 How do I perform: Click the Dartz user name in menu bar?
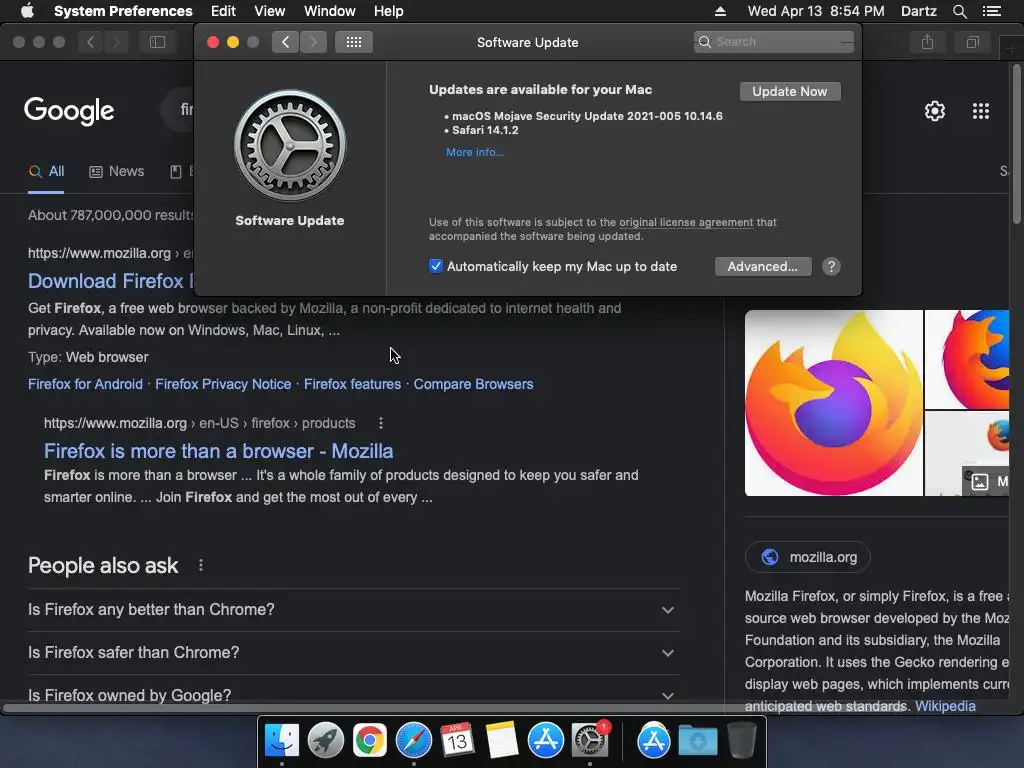click(918, 11)
